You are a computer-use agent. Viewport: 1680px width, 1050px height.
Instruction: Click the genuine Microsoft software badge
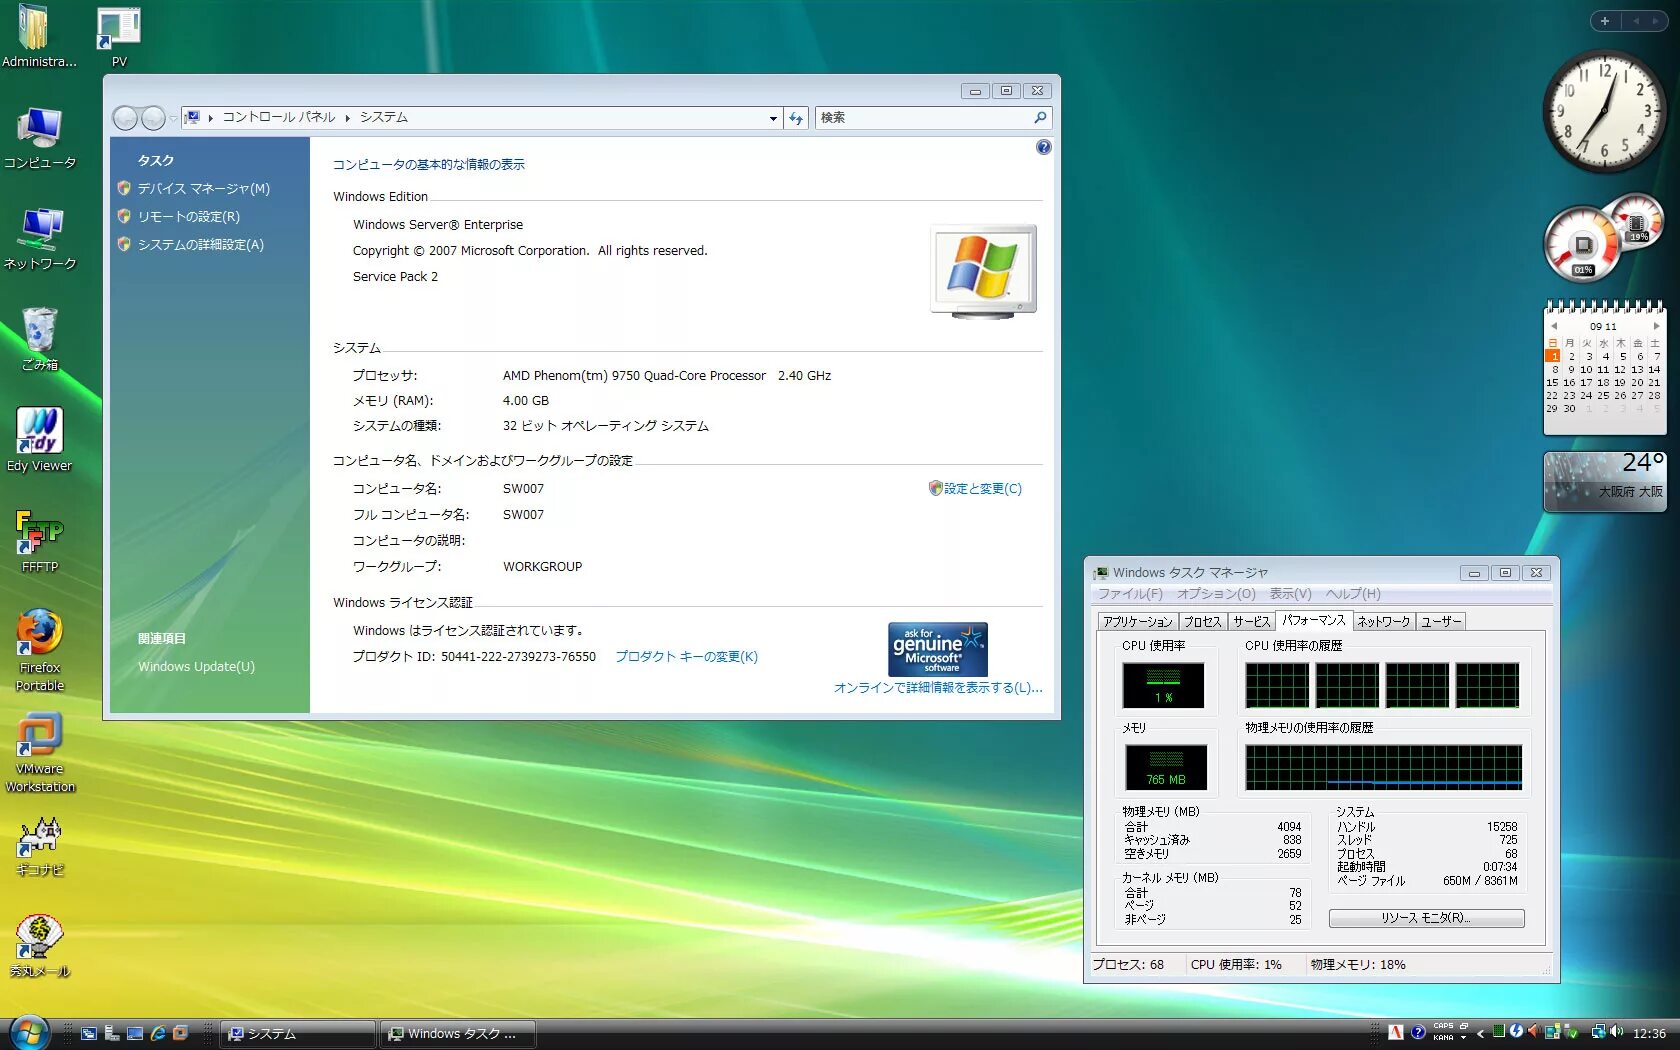click(x=938, y=649)
